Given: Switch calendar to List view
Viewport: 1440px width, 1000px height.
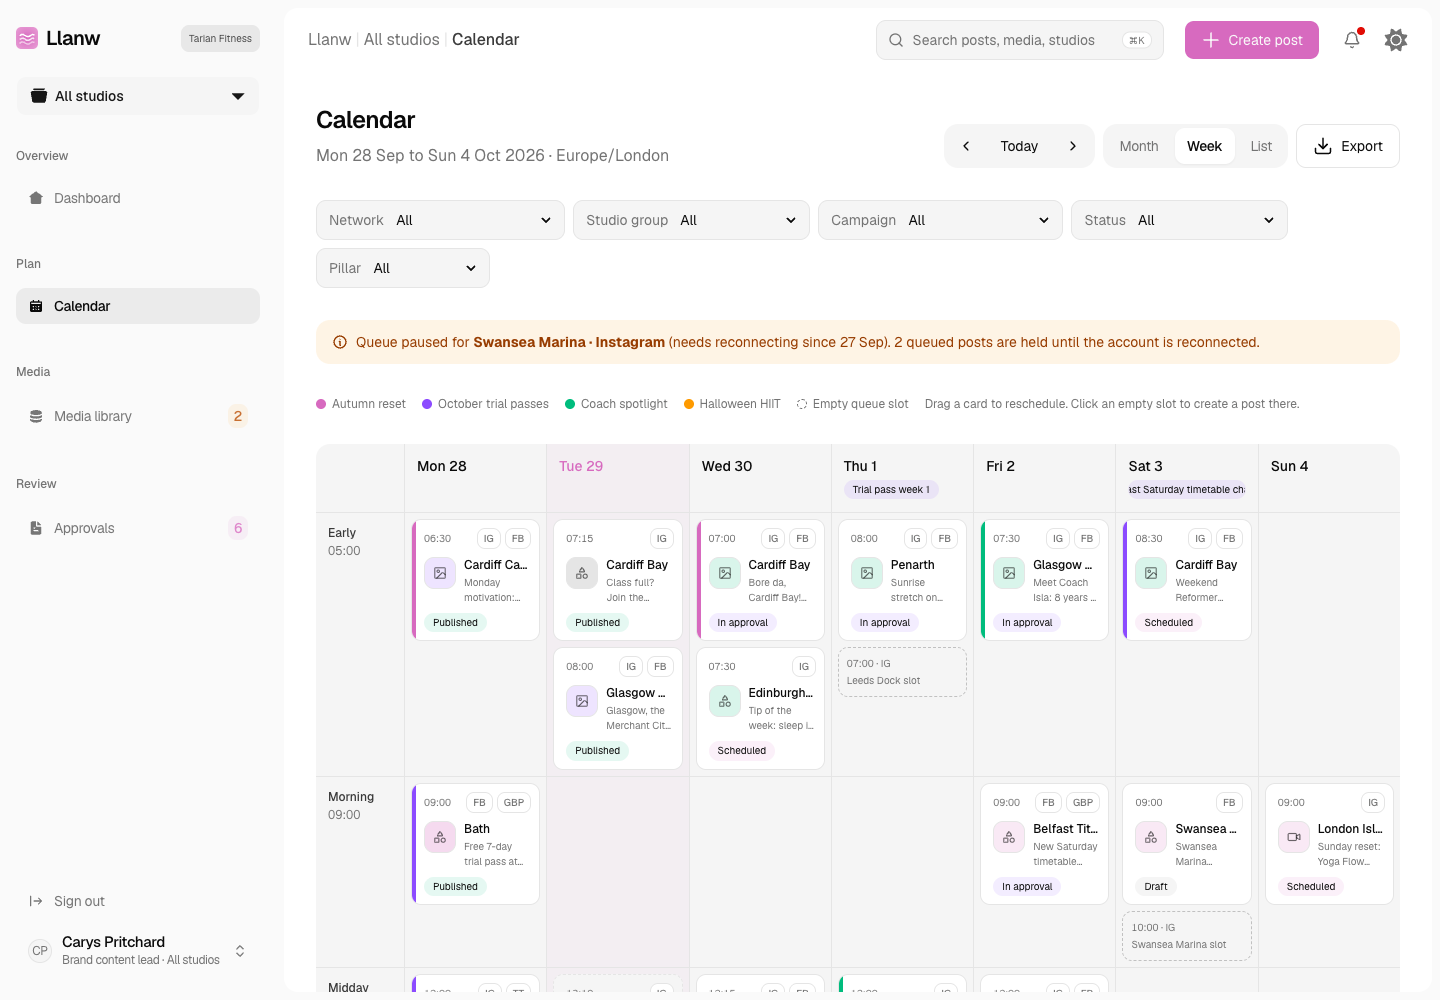Looking at the screenshot, I should [1261, 146].
